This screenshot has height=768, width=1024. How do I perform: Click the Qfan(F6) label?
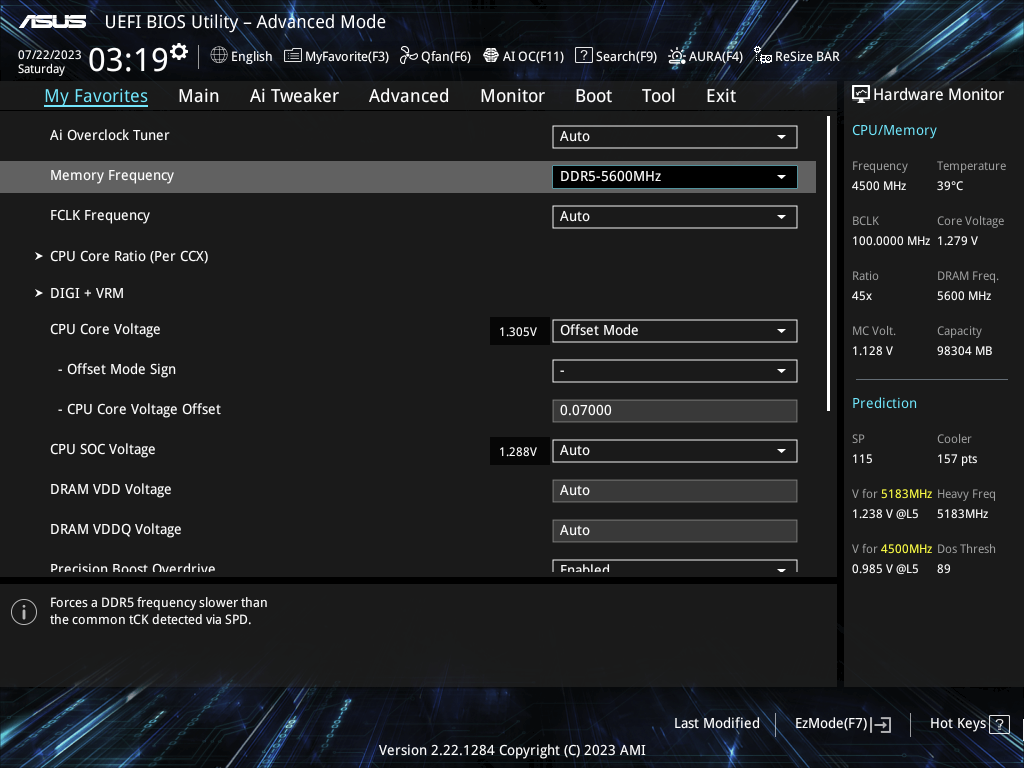tap(446, 57)
